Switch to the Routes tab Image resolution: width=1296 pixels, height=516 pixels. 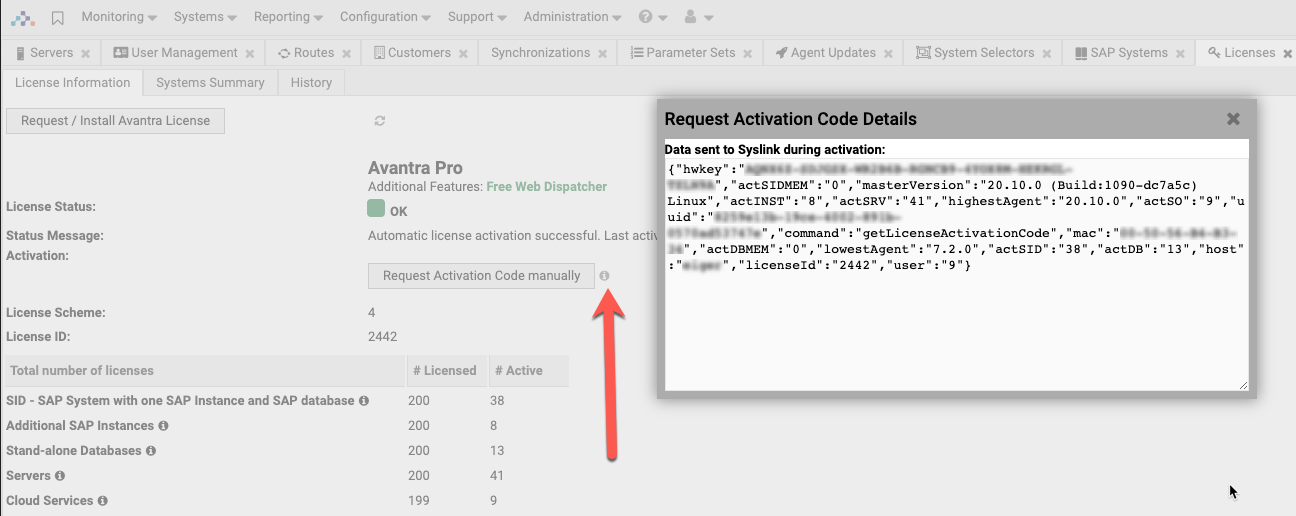[306, 53]
